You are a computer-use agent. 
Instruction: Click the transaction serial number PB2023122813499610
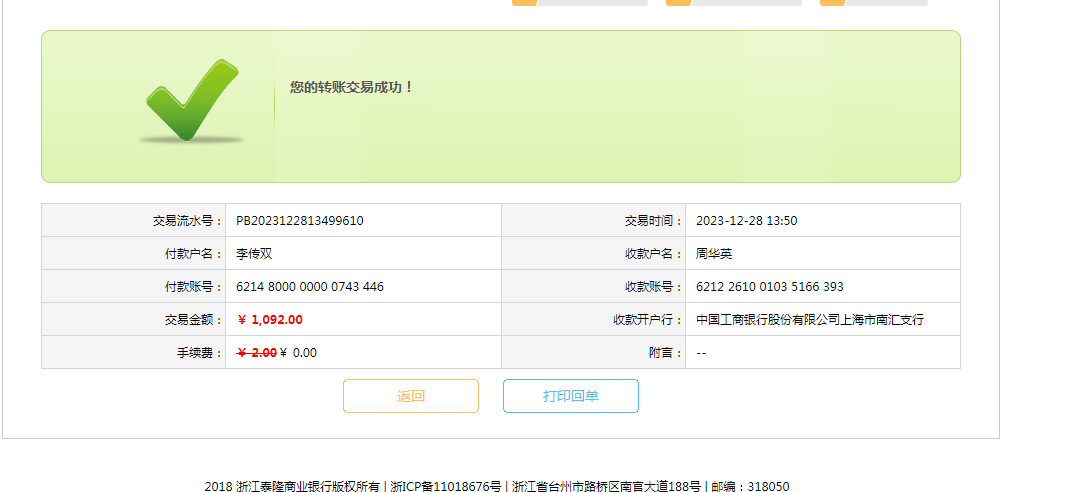[300, 221]
